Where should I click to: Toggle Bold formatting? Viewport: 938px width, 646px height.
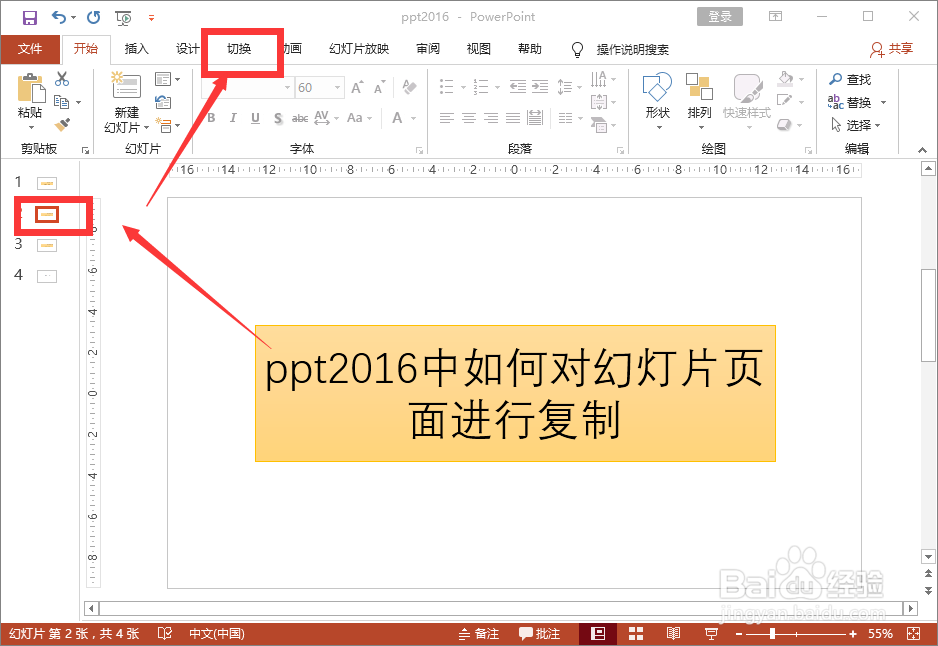tap(211, 118)
